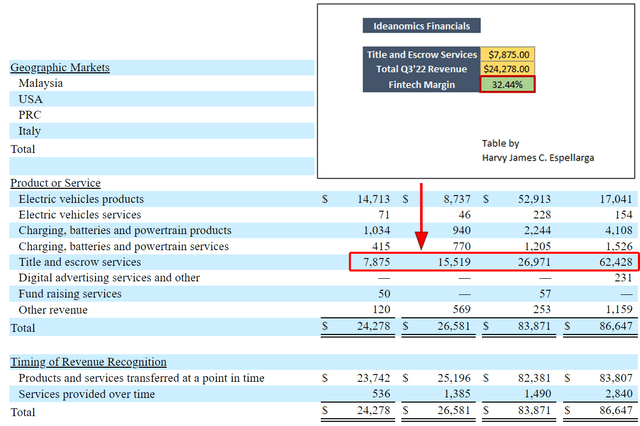This screenshot has height=426, width=640.
Task: Select the Title and escrow services row label
Action: coord(80,262)
